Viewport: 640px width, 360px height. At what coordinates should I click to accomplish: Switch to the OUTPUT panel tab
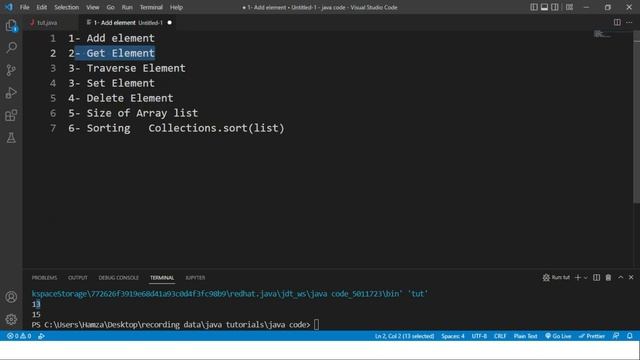[x=78, y=278]
